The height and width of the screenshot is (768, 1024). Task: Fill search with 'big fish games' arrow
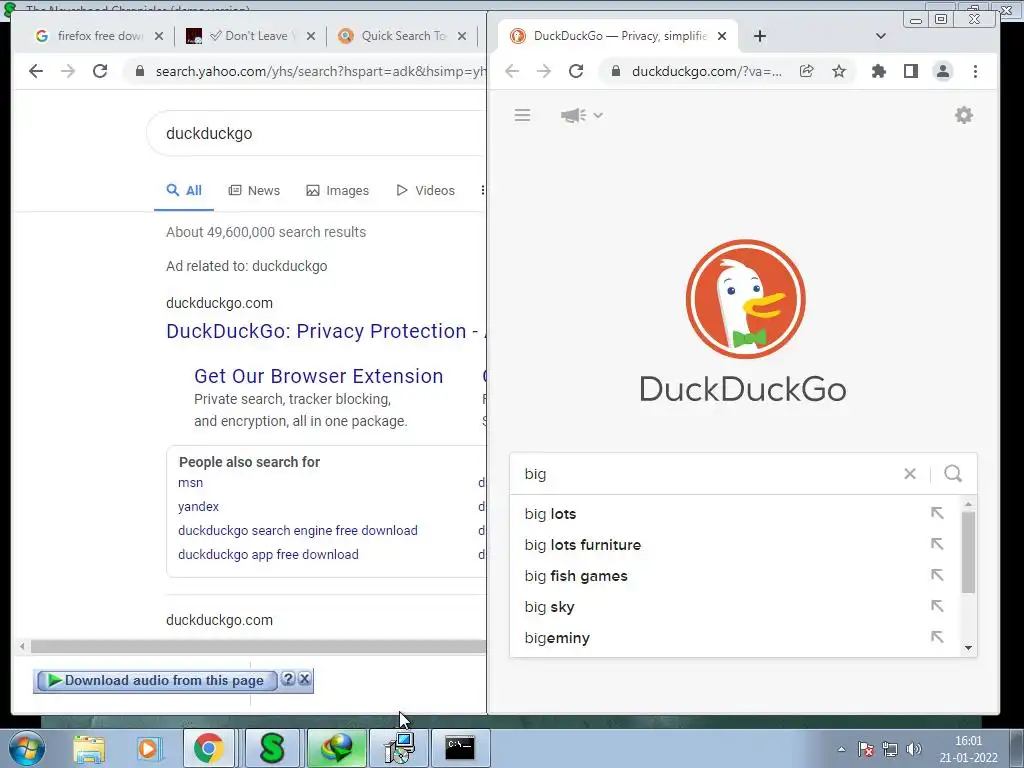(937, 575)
